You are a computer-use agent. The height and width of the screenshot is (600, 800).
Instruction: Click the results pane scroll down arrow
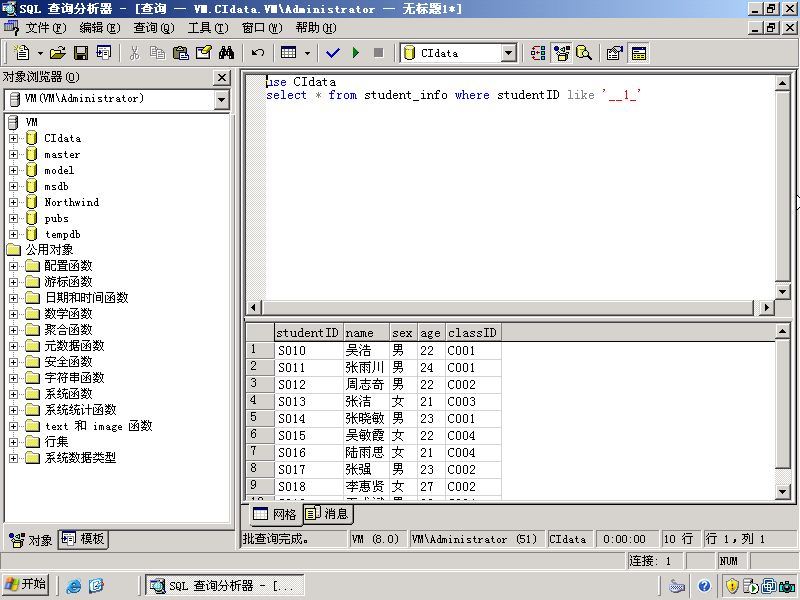click(782, 491)
